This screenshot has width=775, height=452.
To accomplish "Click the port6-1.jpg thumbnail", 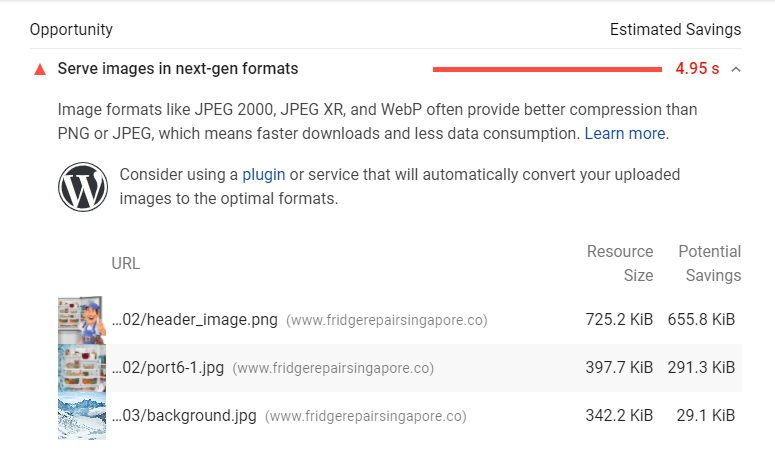I will (x=82, y=368).
